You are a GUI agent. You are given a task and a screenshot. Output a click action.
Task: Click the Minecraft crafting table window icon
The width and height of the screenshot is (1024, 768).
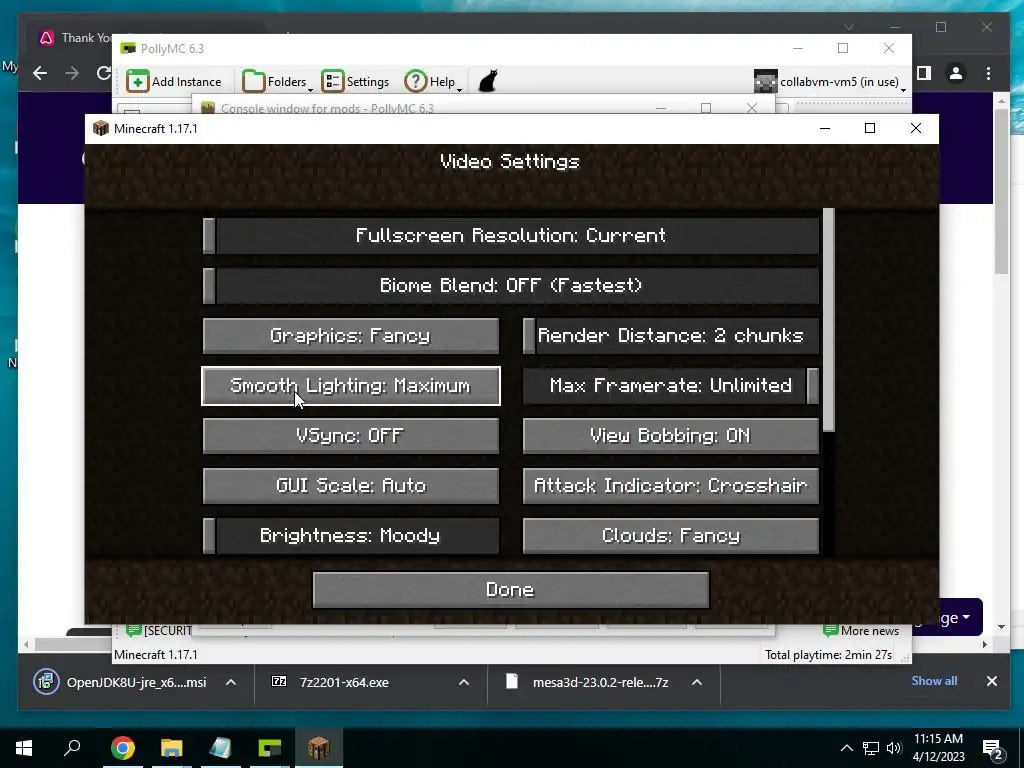tap(101, 128)
